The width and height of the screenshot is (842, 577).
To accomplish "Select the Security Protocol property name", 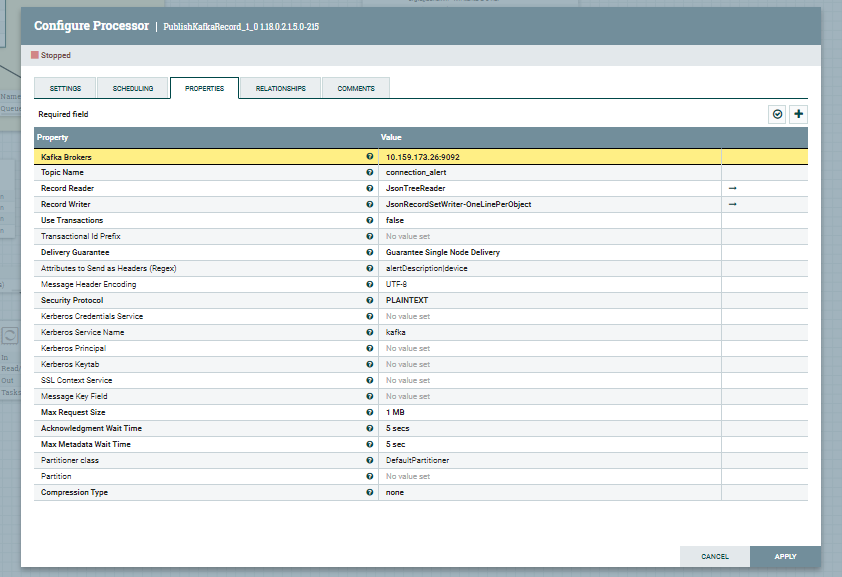I will point(72,300).
